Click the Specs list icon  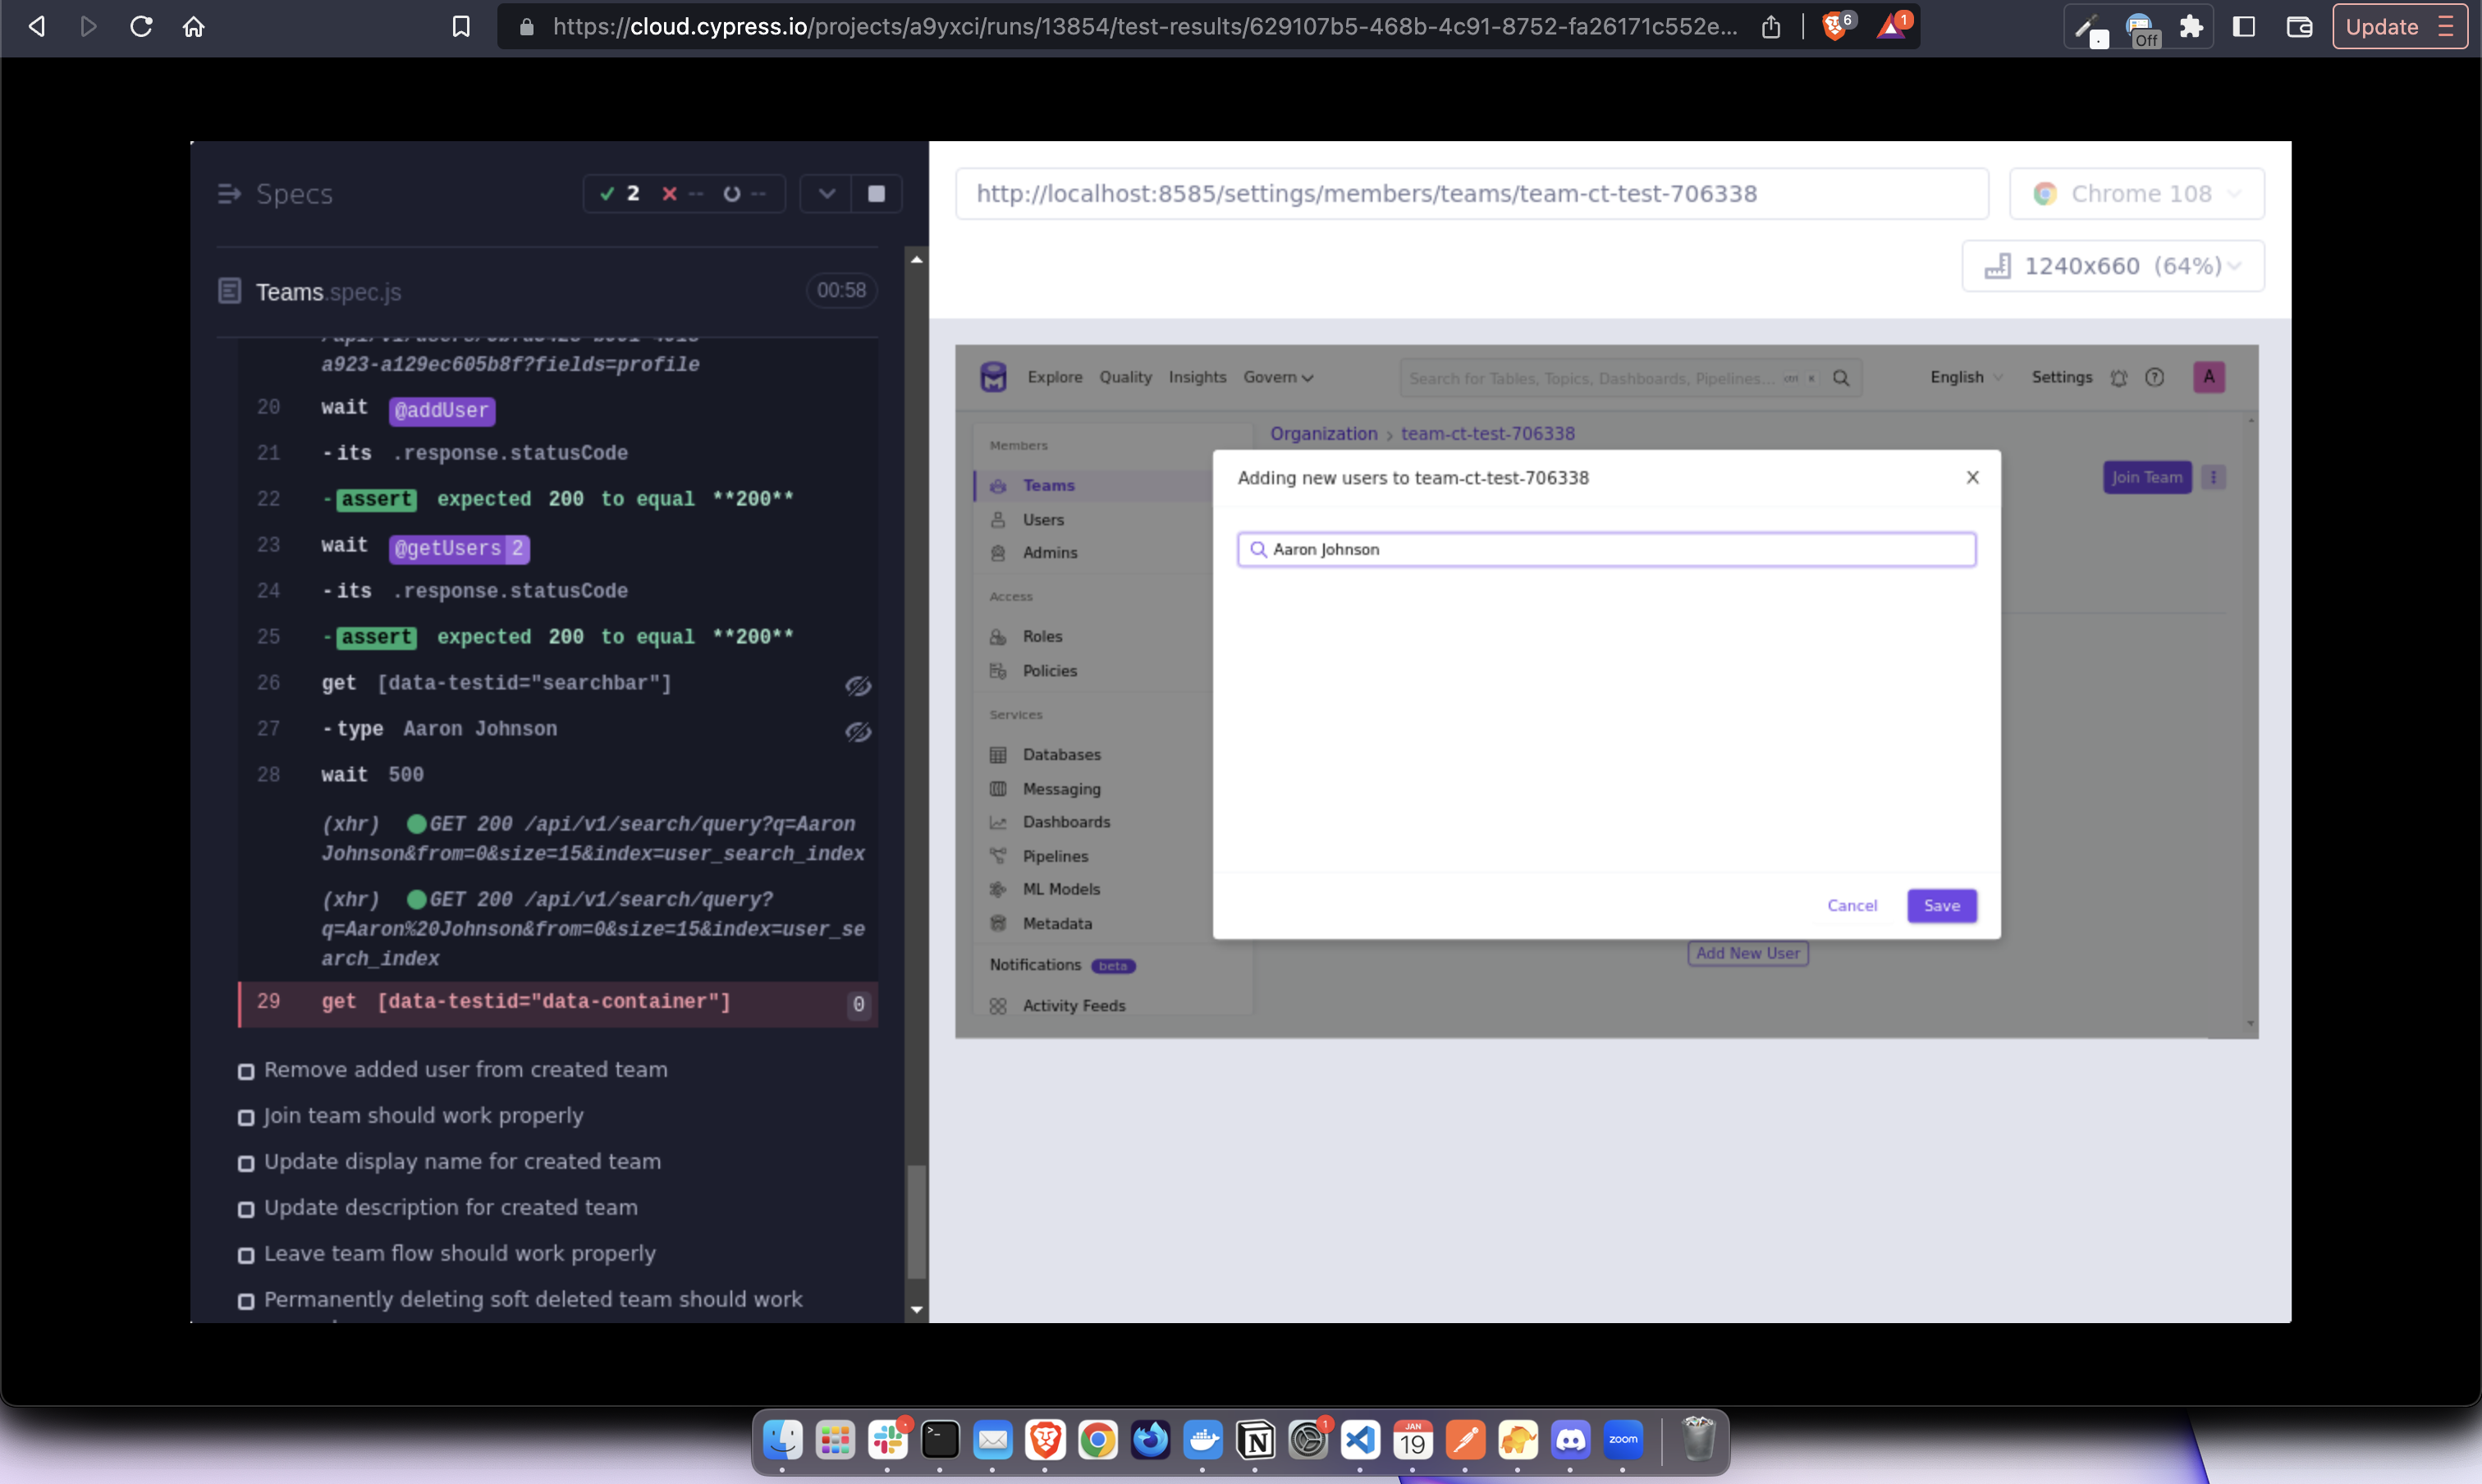[229, 193]
